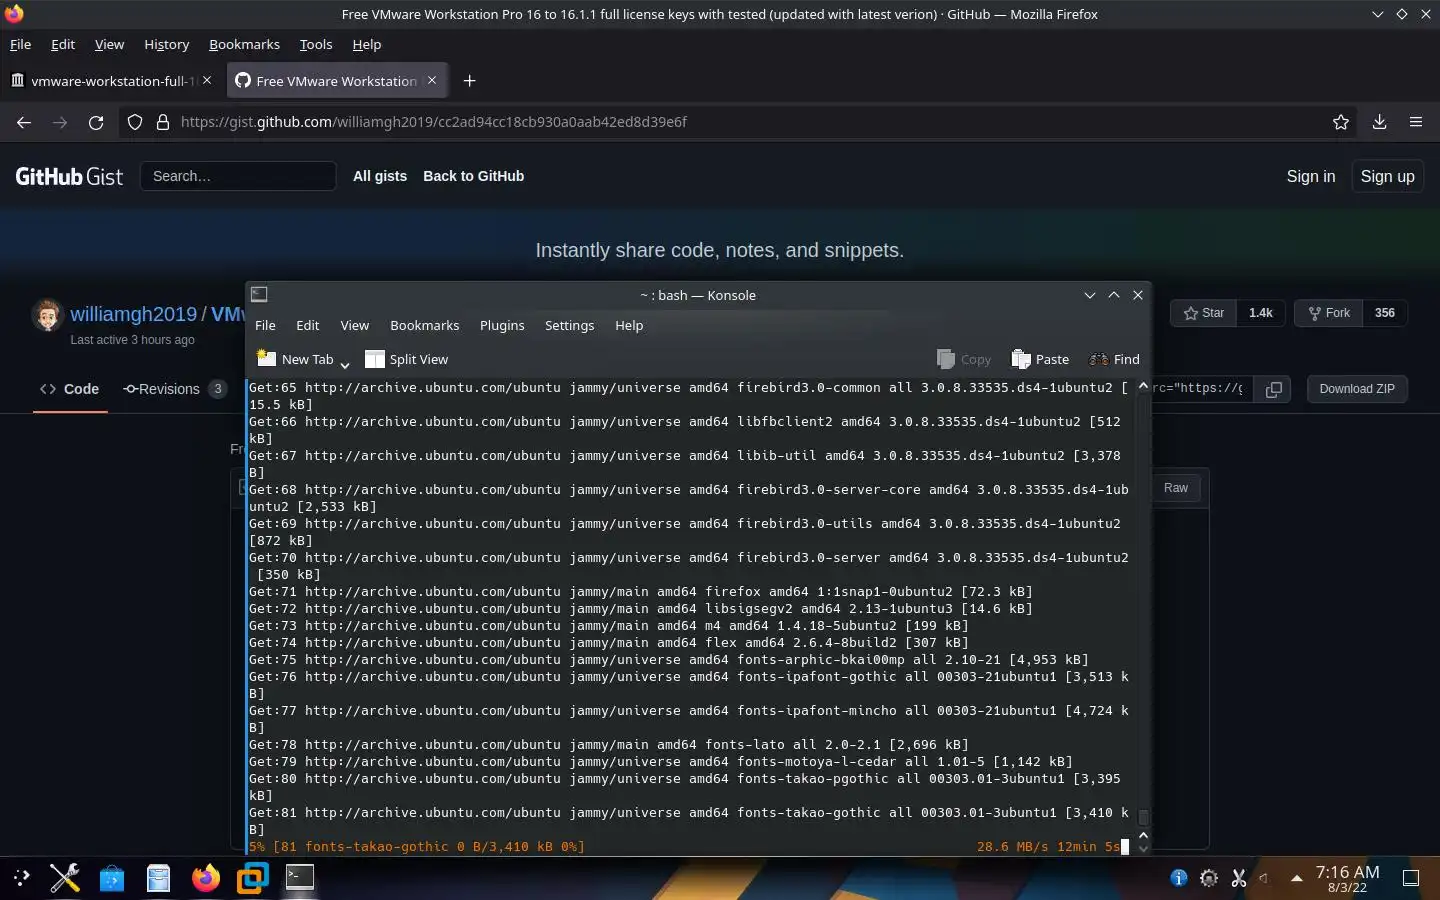This screenshot has width=1440, height=900.
Task: Click Sign in on GitHub Gist
Action: click(1311, 176)
